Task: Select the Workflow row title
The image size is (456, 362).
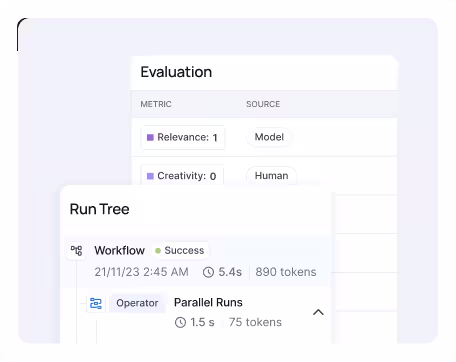Action: click(x=119, y=250)
